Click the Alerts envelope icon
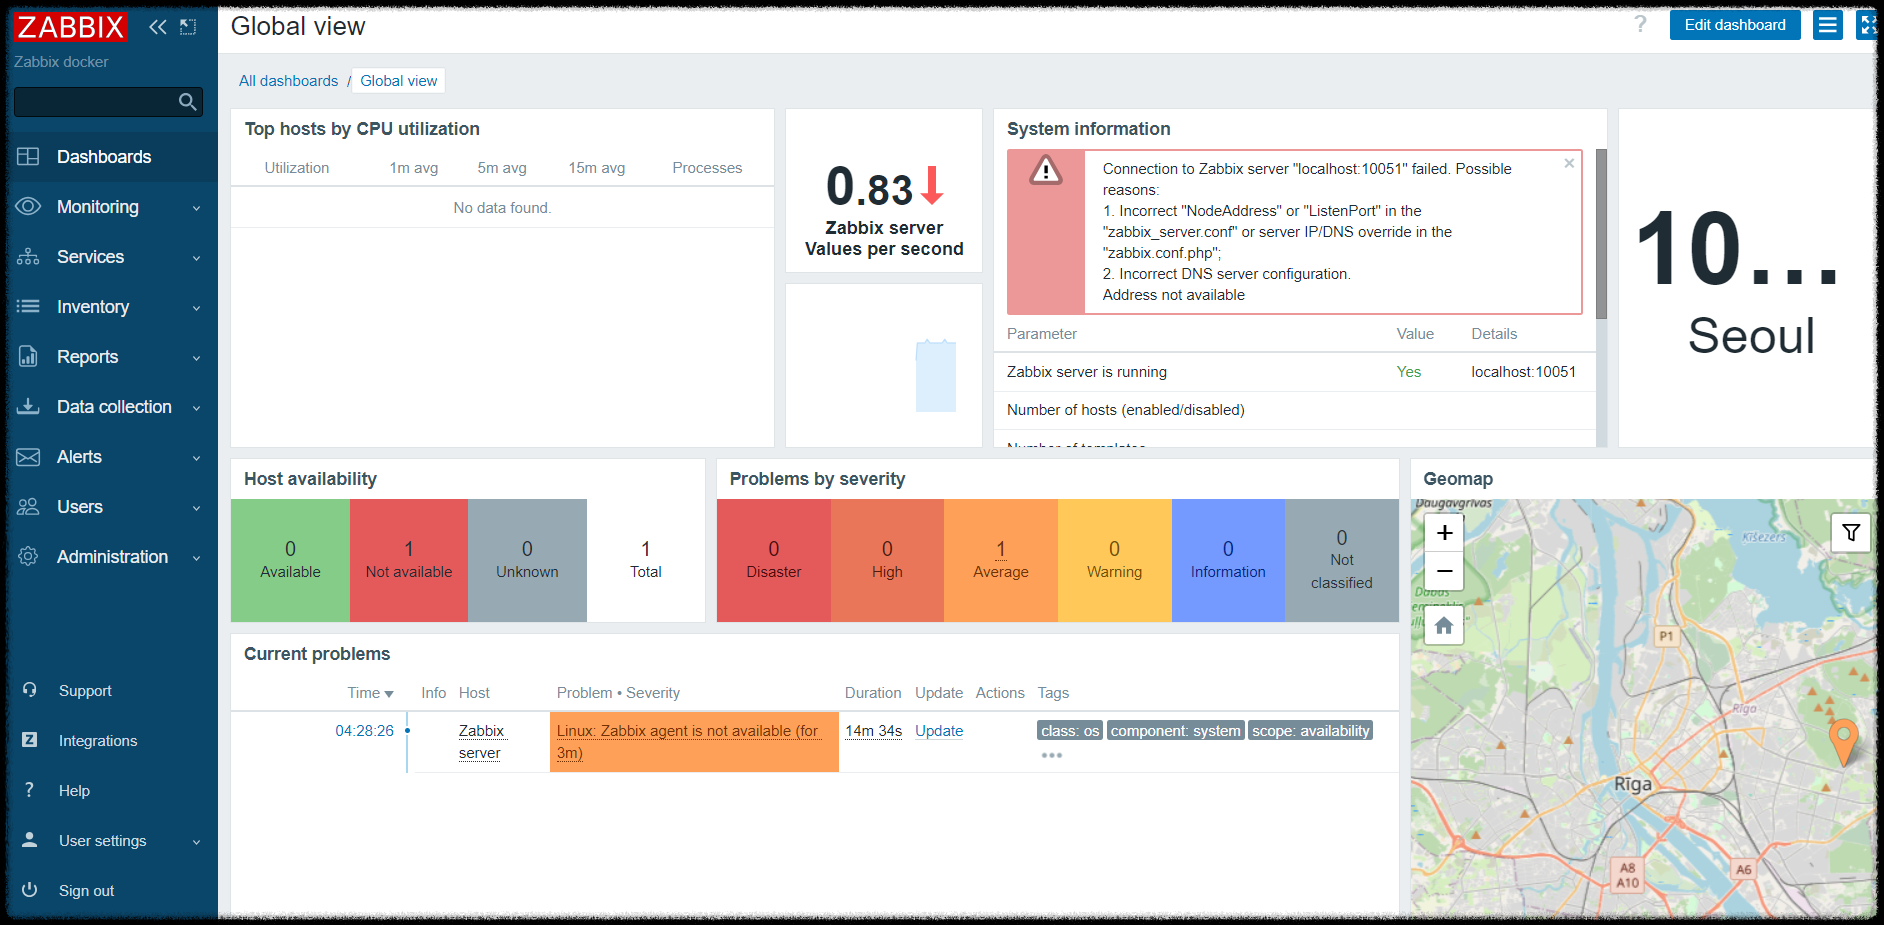The height and width of the screenshot is (925, 1884). 28,457
